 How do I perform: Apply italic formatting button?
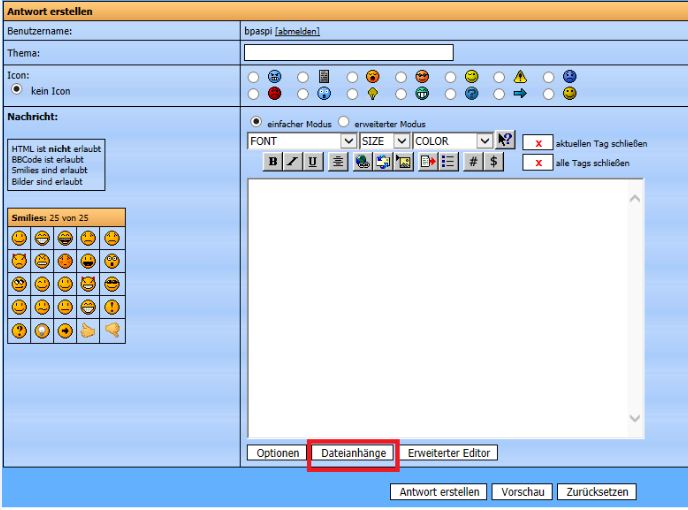(x=291, y=163)
